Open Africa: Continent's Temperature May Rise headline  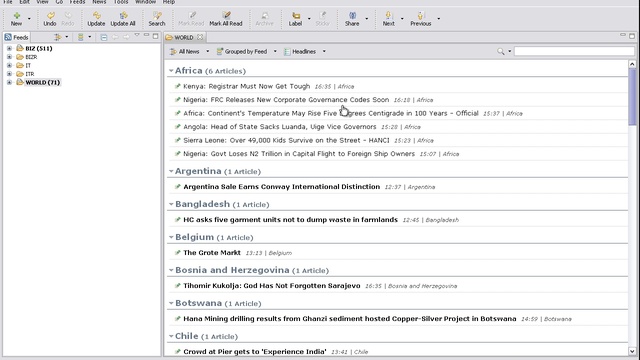(x=331, y=113)
